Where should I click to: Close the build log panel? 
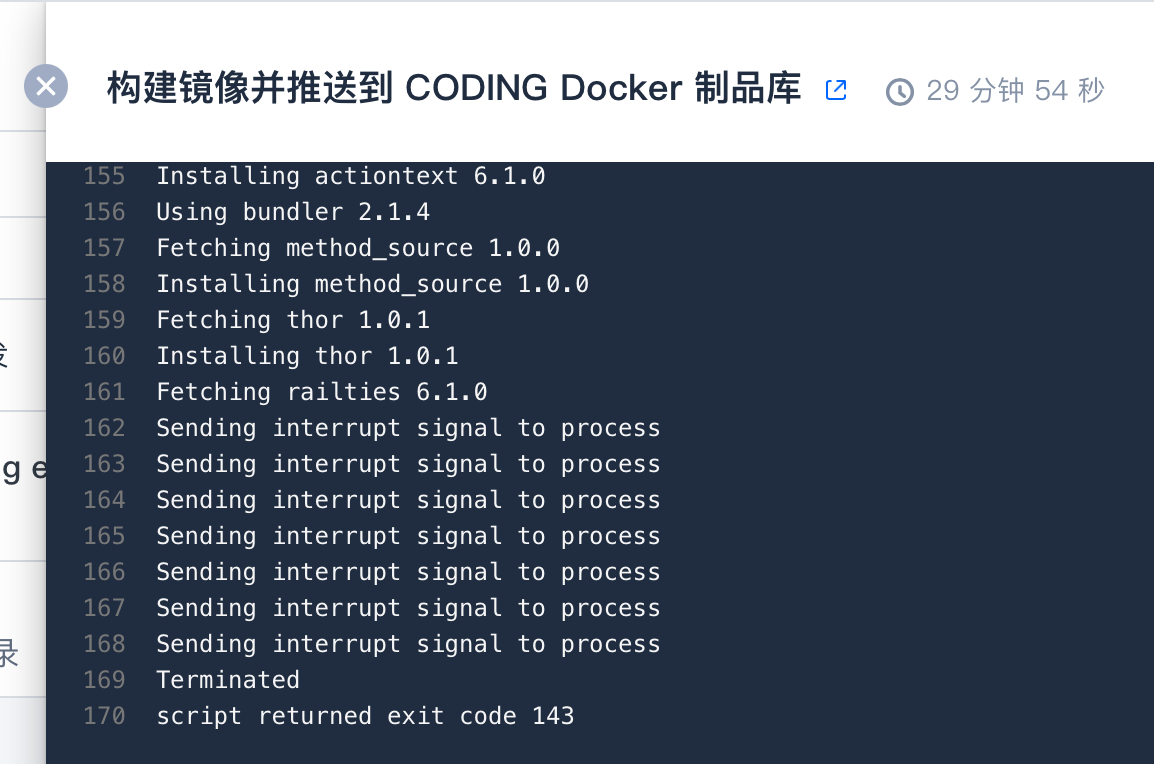point(46,86)
